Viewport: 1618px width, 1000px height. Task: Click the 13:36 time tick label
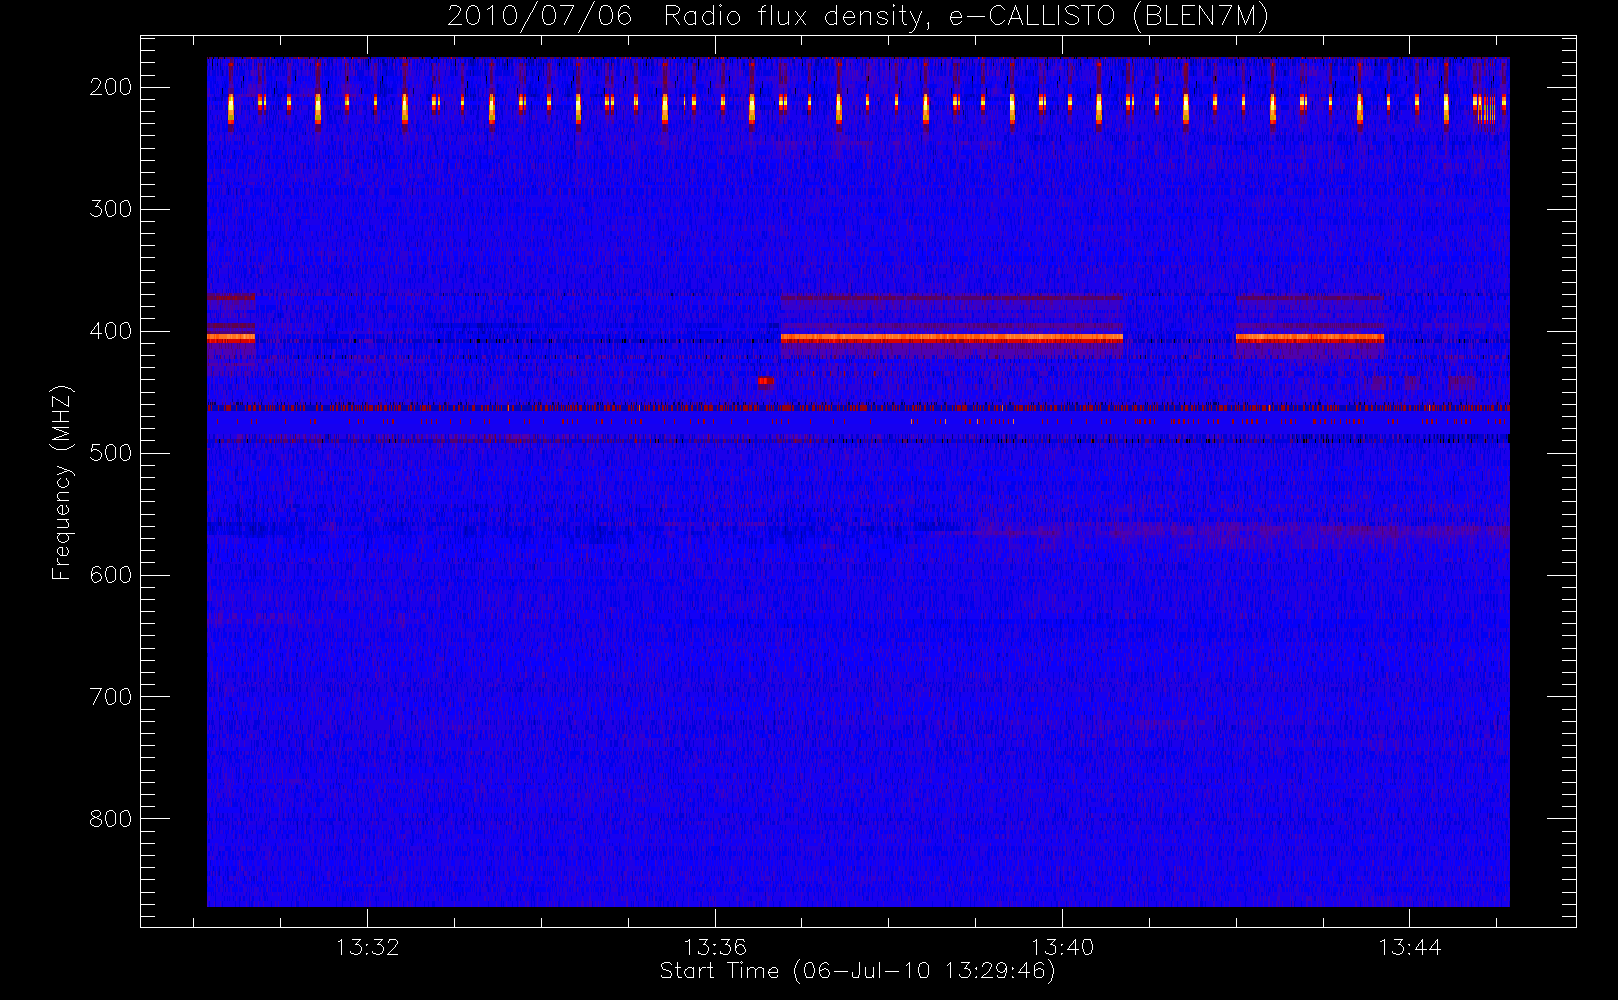pos(715,947)
